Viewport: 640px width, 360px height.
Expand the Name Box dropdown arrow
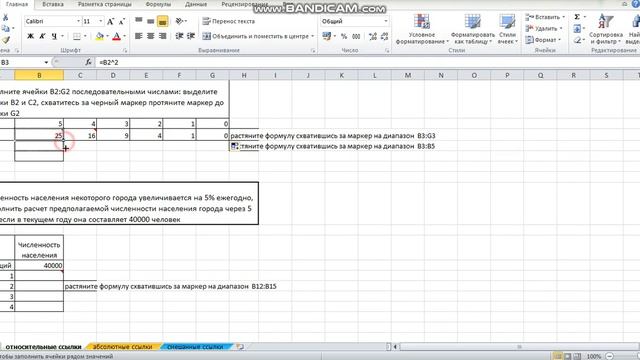tap(46, 62)
